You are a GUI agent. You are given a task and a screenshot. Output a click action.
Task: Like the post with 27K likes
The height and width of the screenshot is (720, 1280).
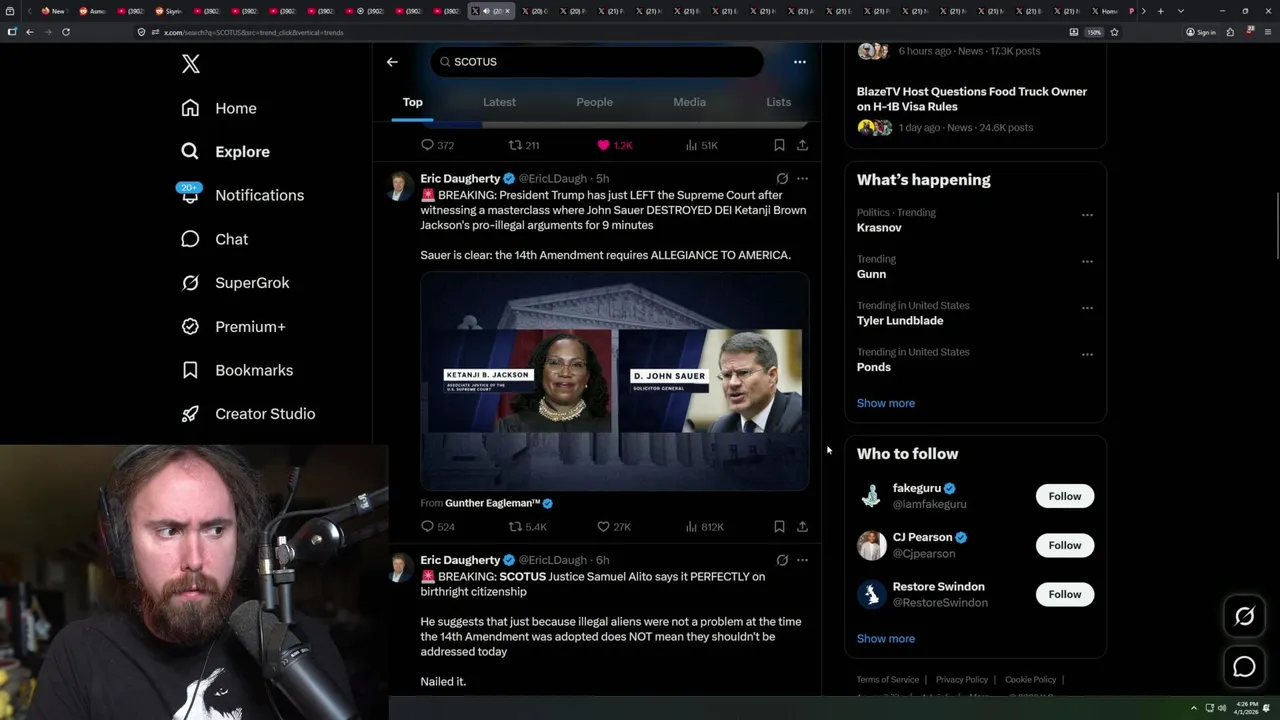coord(613,527)
